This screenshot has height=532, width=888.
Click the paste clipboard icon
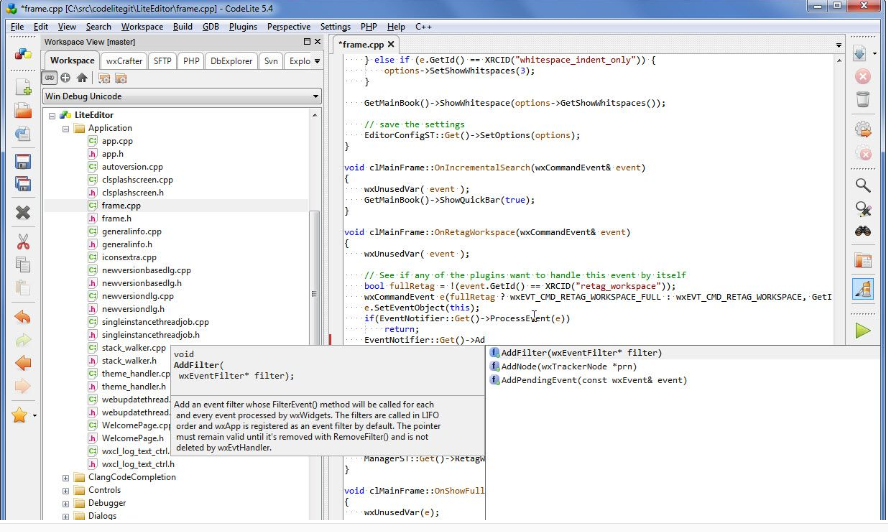(x=23, y=288)
